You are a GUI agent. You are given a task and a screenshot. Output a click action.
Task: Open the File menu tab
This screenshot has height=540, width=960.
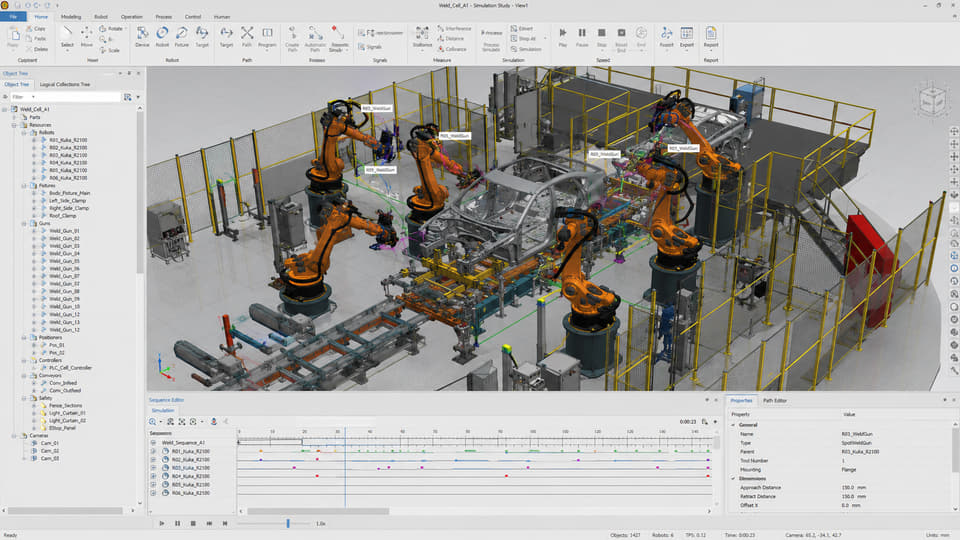pyautogui.click(x=13, y=17)
